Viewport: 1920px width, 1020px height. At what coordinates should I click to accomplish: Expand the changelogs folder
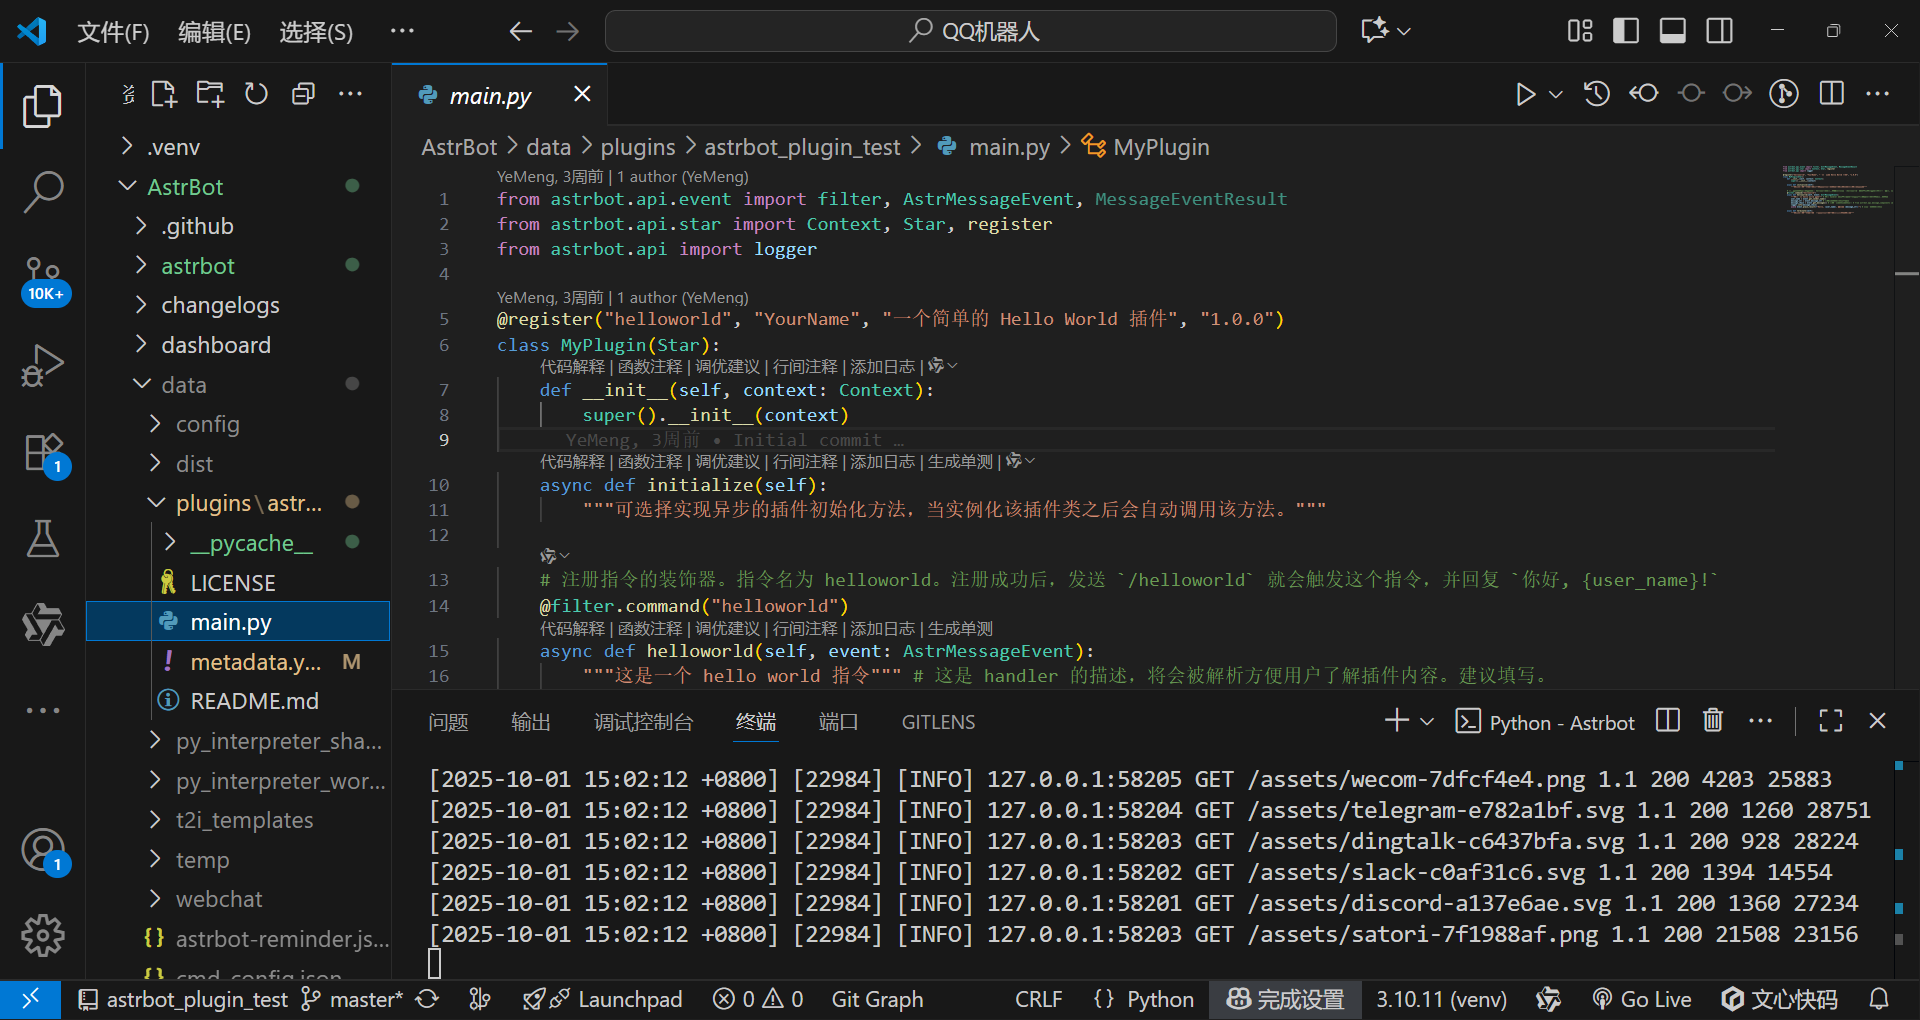point(220,305)
